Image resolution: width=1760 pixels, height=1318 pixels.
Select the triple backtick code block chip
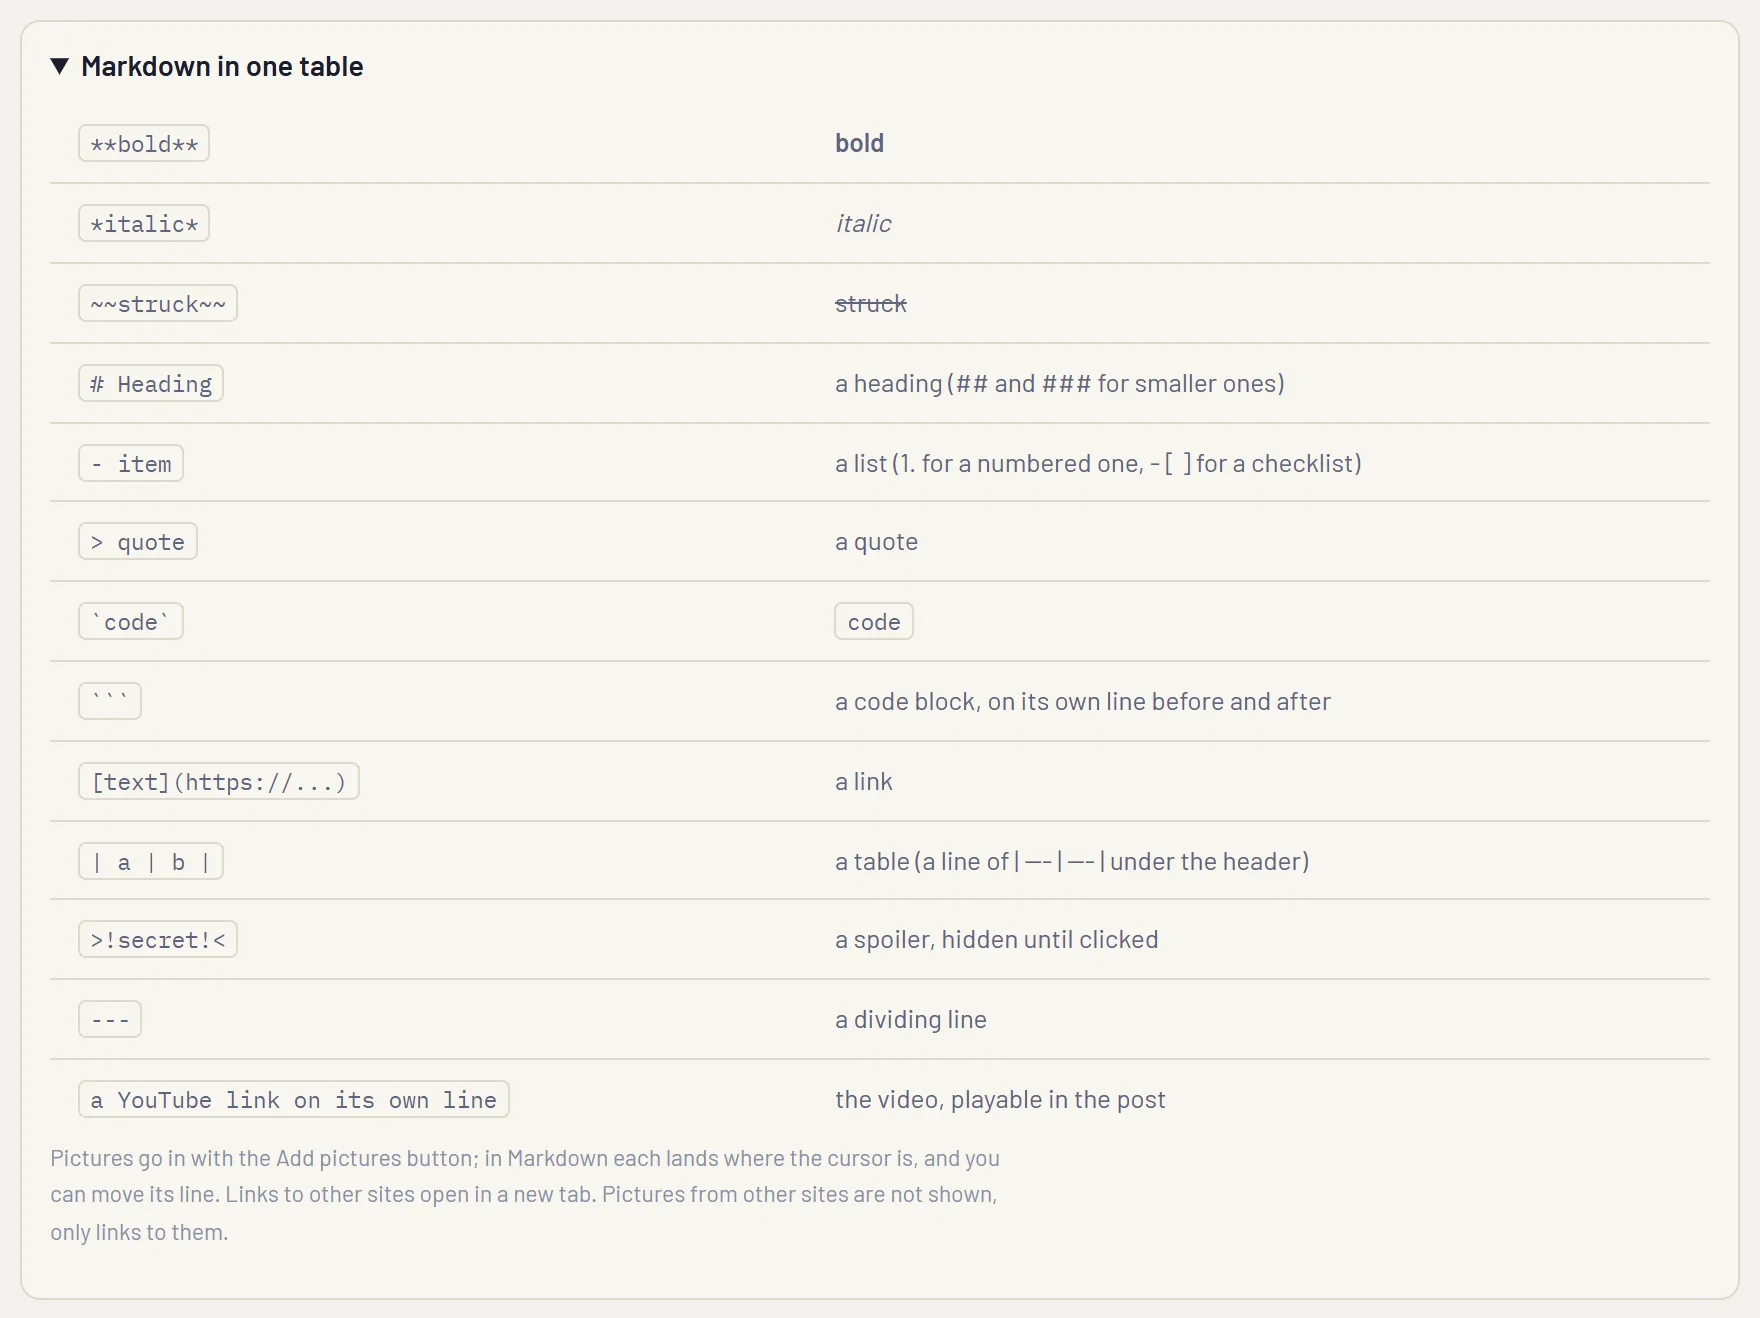point(110,701)
